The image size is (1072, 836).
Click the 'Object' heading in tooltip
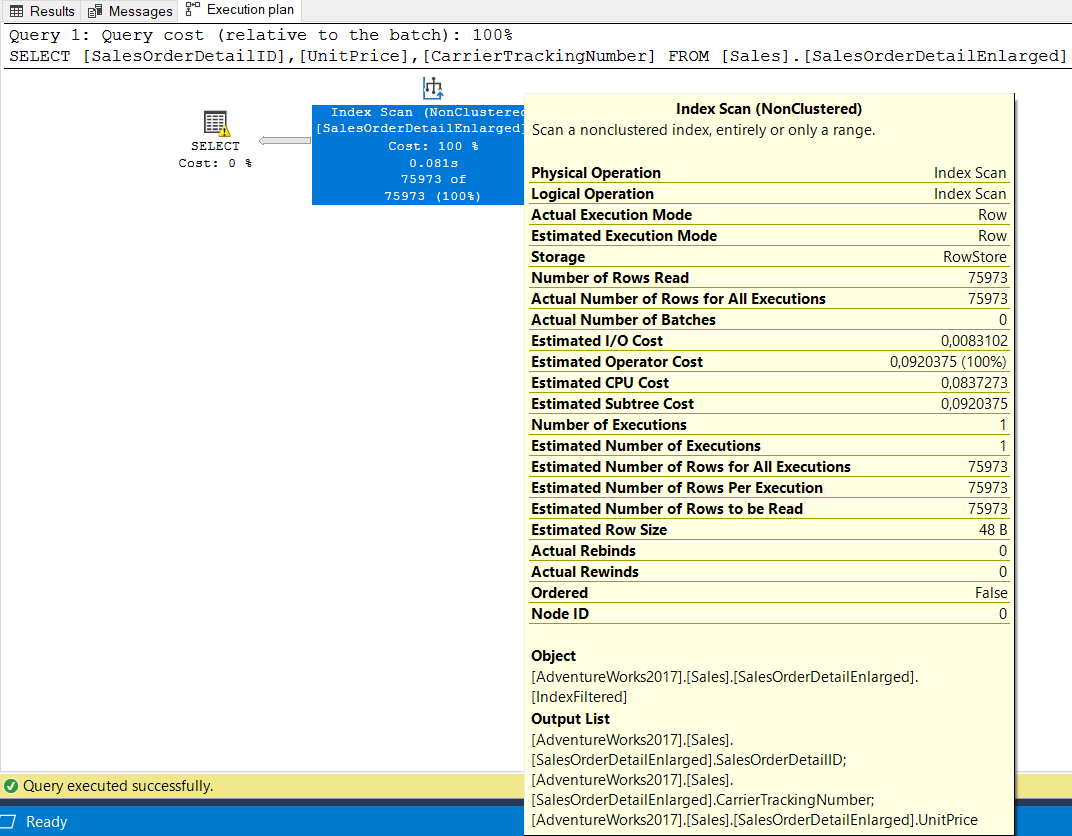click(x=553, y=656)
